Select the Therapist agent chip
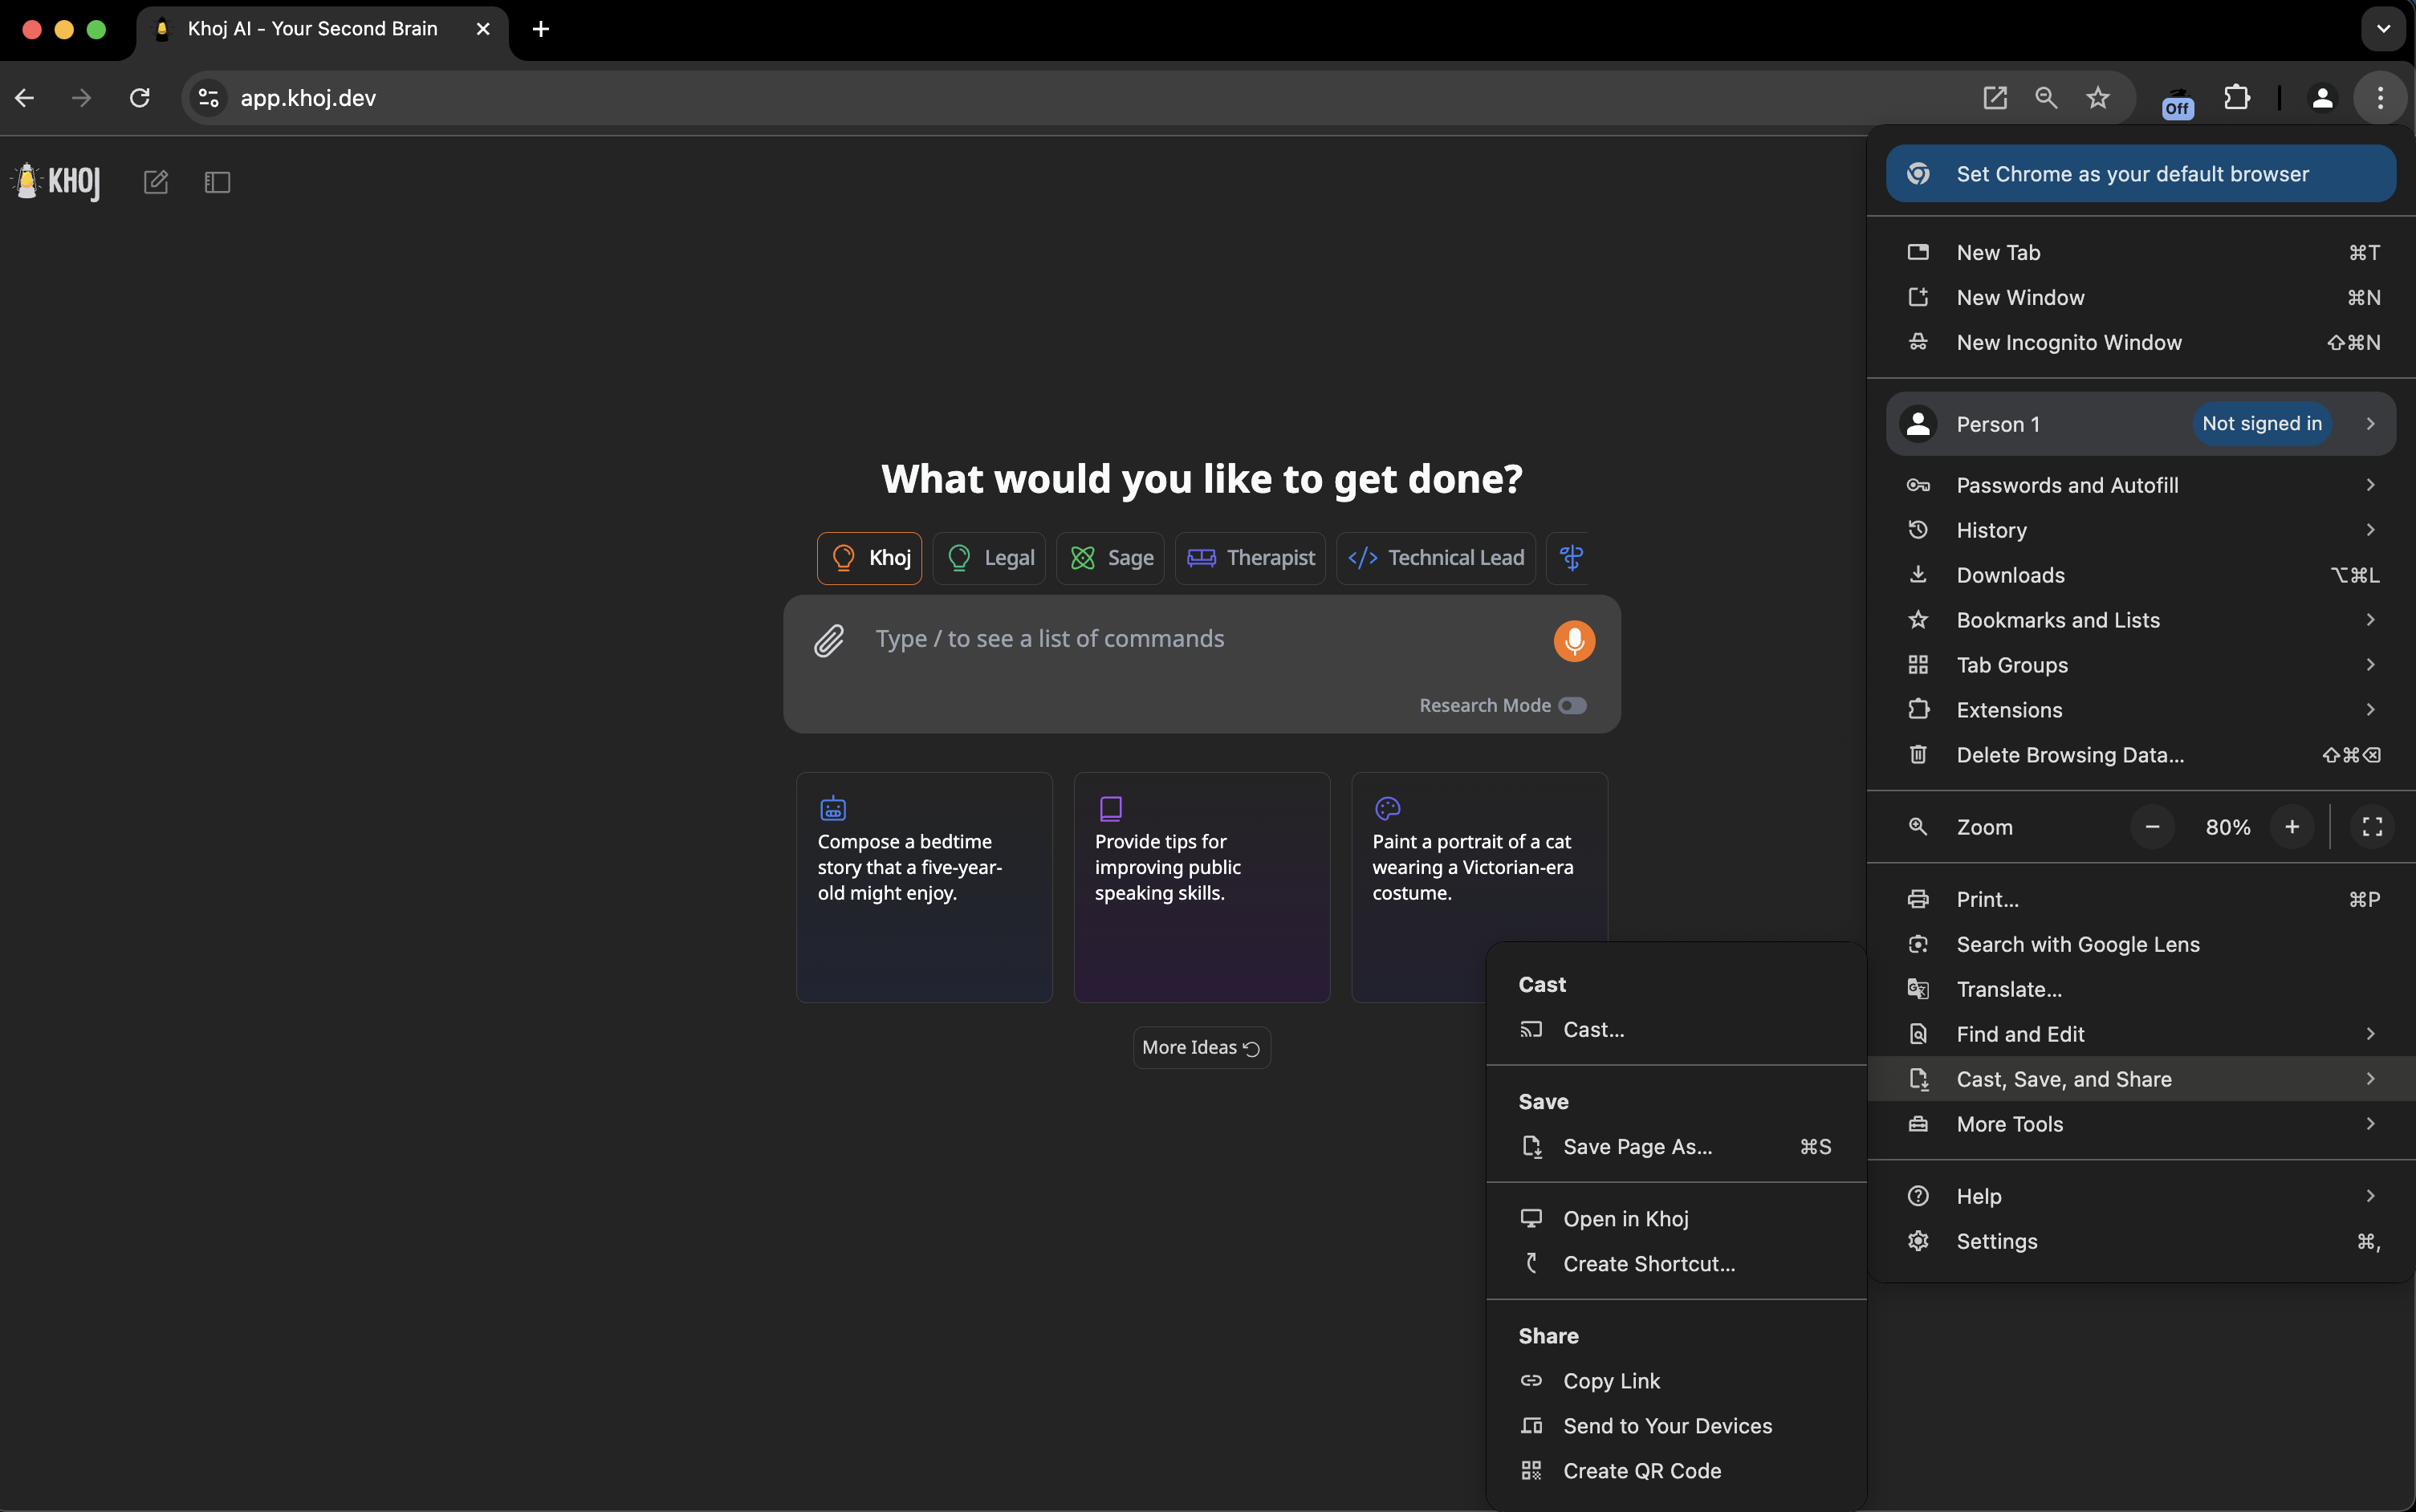Screen dimensions: 2416x1512 (1250, 558)
